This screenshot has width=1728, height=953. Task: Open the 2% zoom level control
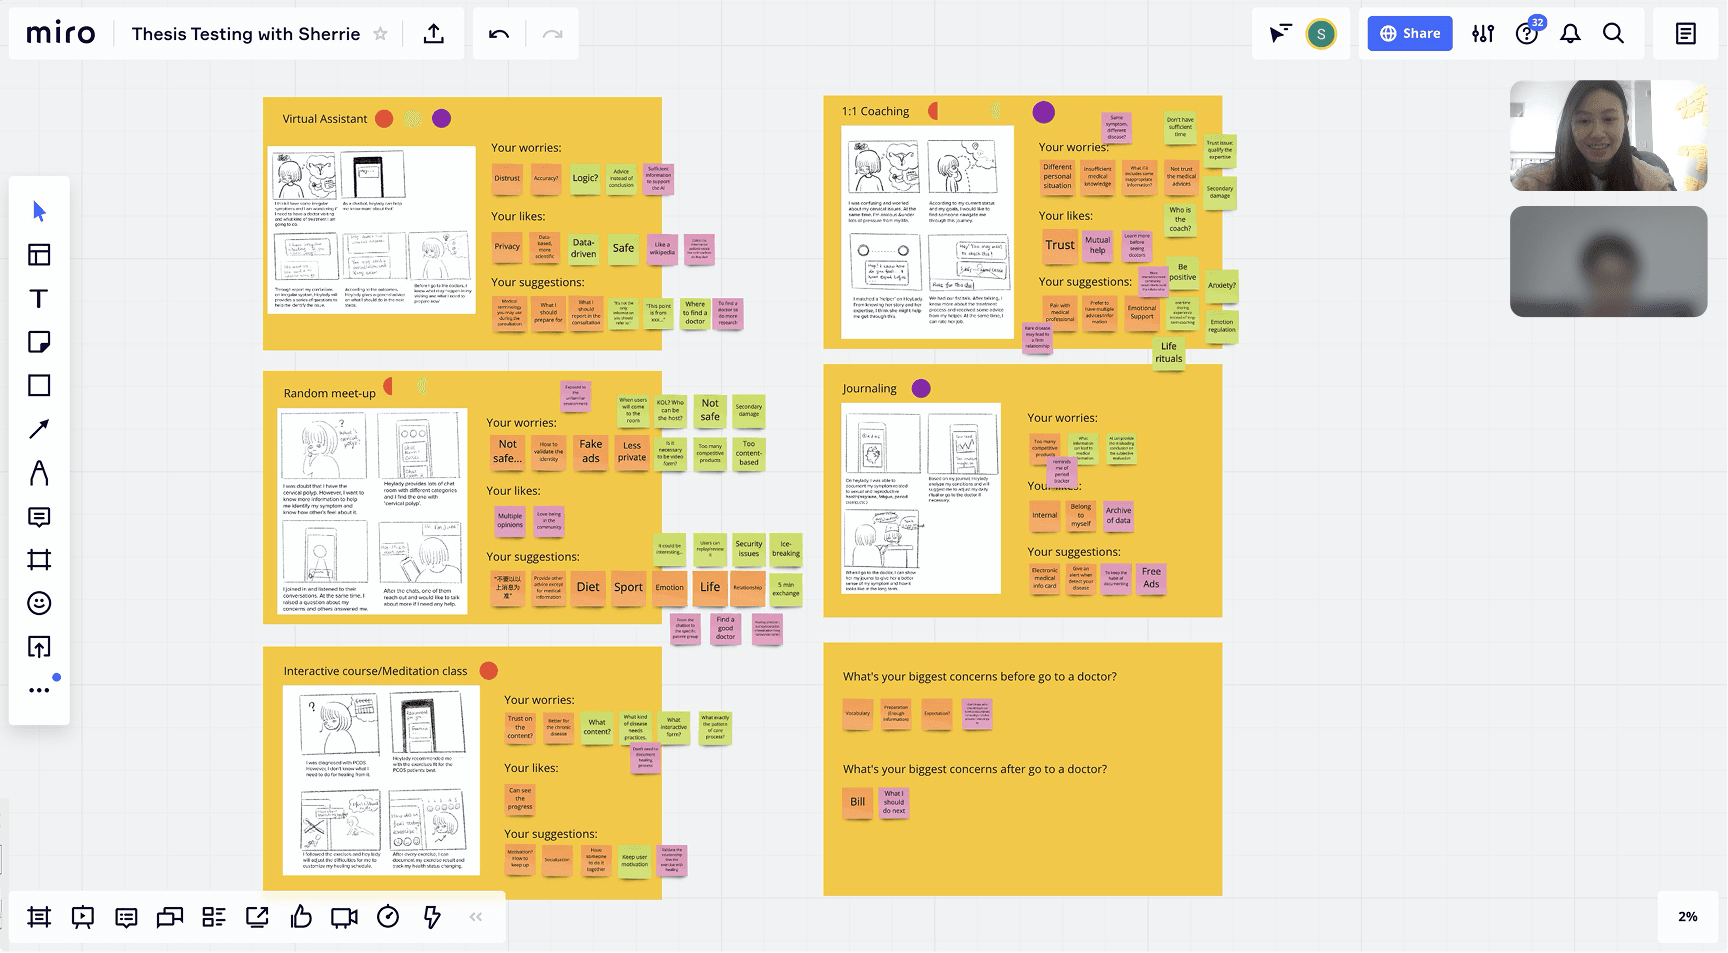1688,917
